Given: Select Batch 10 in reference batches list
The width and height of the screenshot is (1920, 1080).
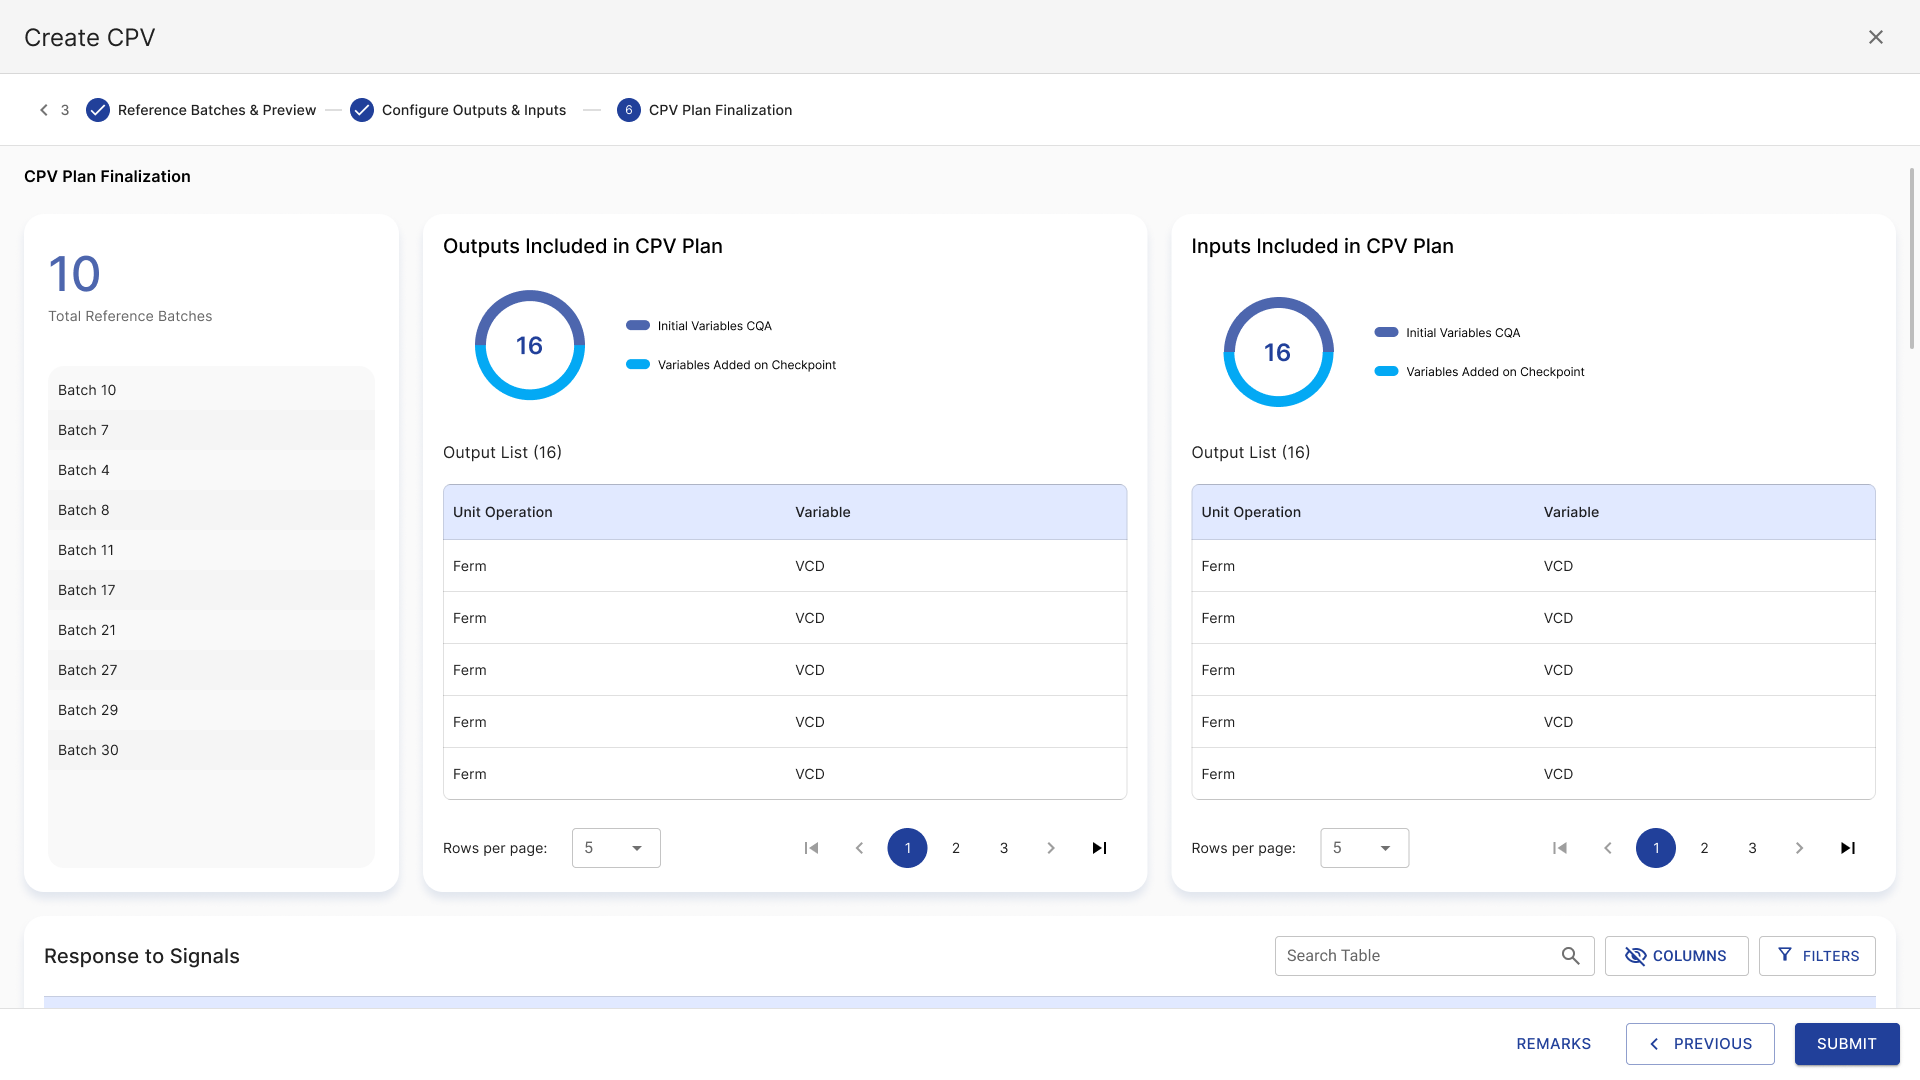Looking at the screenshot, I should (211, 390).
